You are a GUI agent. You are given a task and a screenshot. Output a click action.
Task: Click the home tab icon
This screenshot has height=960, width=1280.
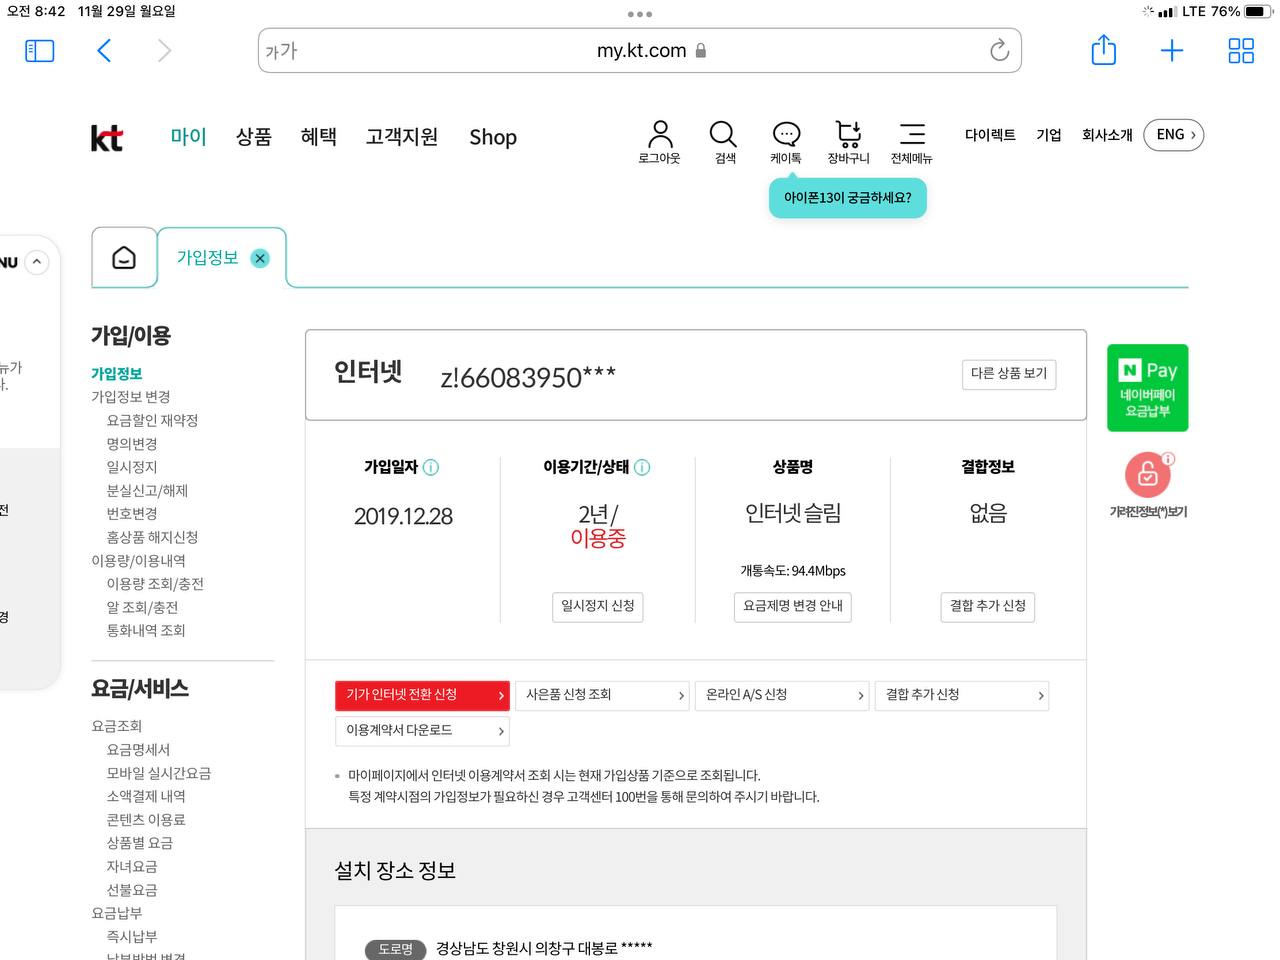pyautogui.click(x=124, y=258)
